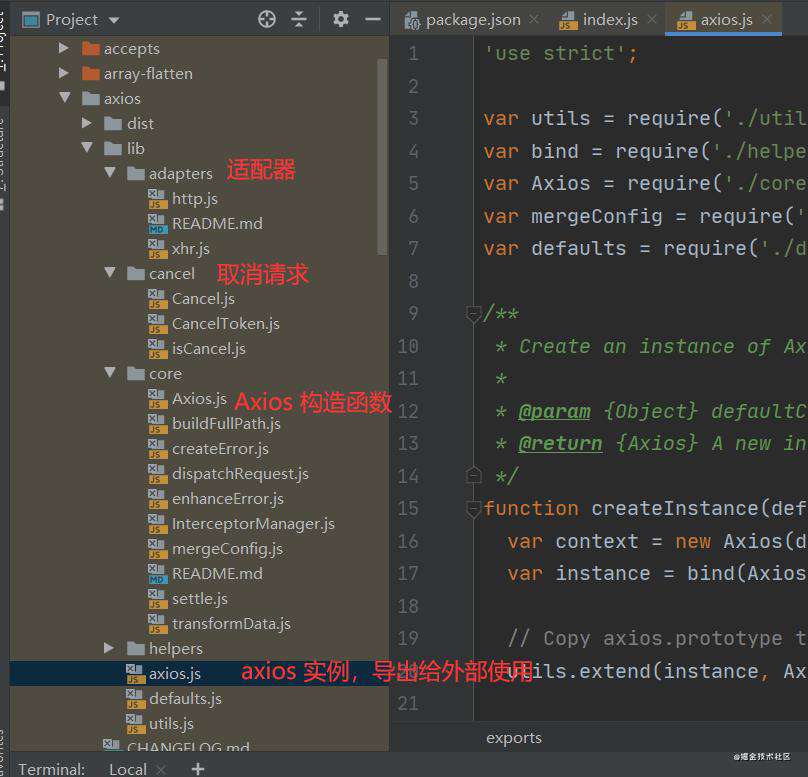Click fold end marker at line 14
This screenshot has width=808, height=777.
[473, 475]
